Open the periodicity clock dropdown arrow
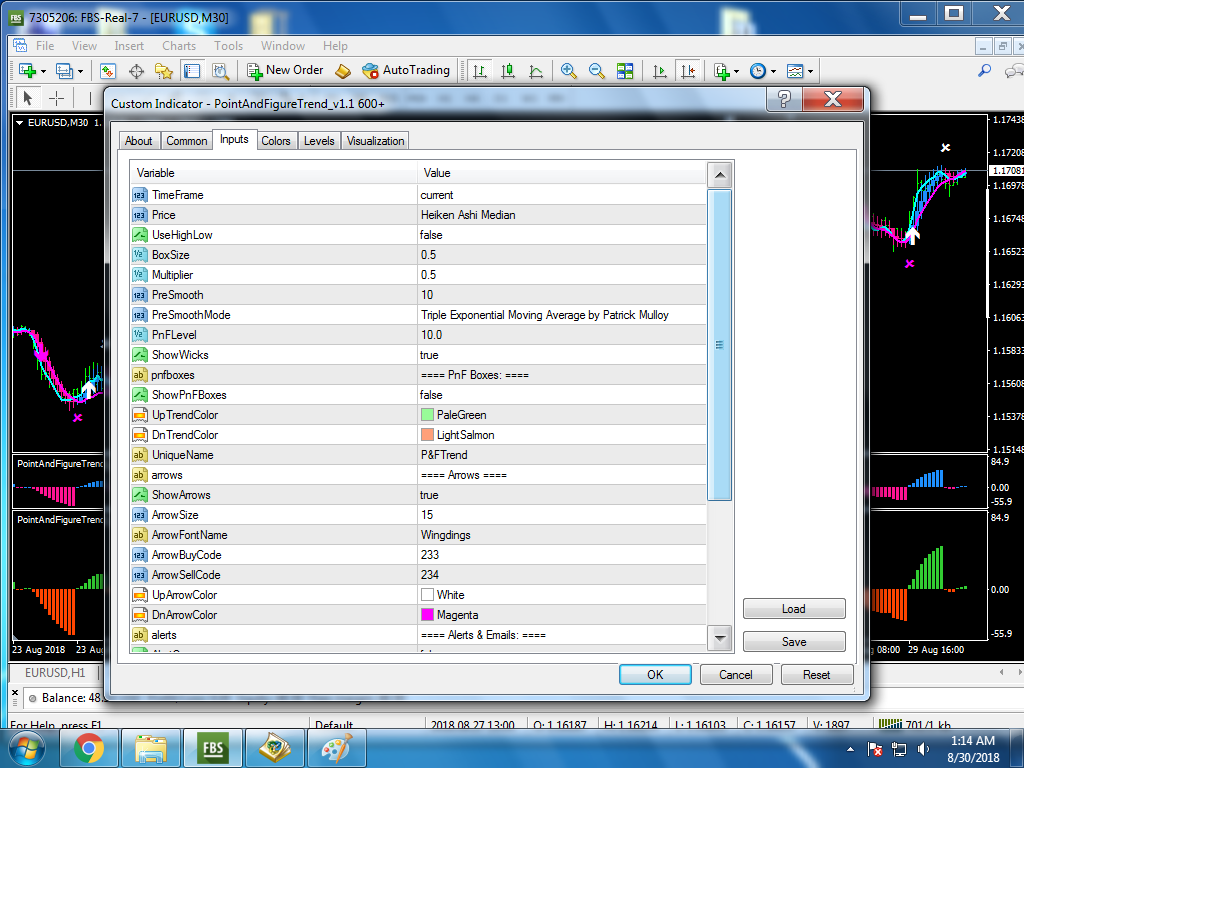The image size is (1228, 920). coord(774,71)
